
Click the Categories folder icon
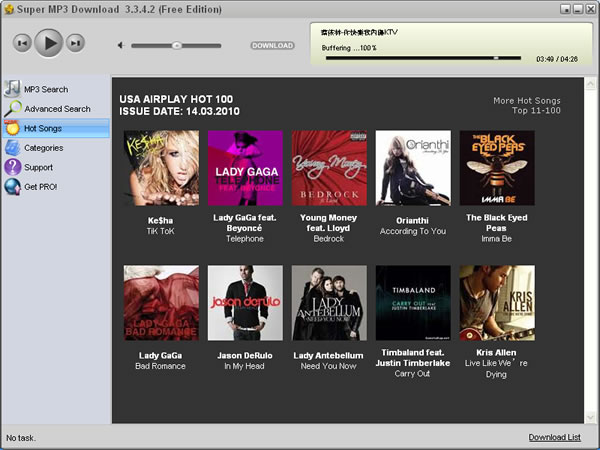point(12,148)
